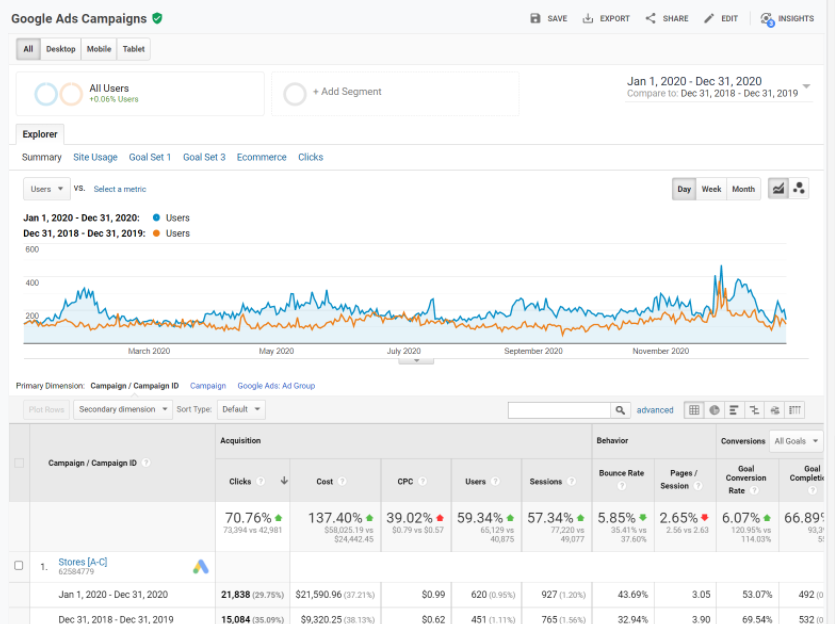Click help icon next to Clicks column
Viewport: 835px width, 624px height.
point(260,481)
